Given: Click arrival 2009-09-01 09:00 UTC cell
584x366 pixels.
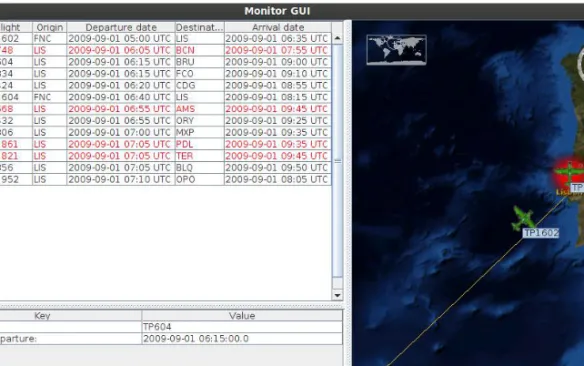Looking at the screenshot, I should tap(278, 62).
